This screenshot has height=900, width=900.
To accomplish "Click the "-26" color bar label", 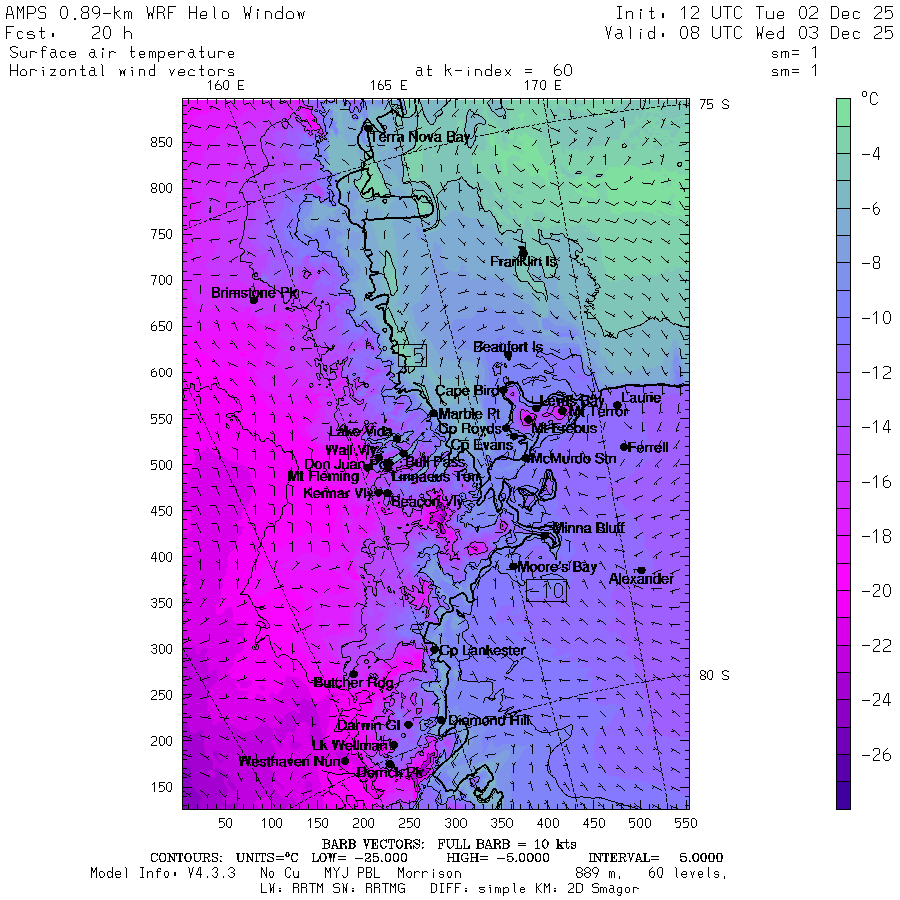I will (x=876, y=755).
